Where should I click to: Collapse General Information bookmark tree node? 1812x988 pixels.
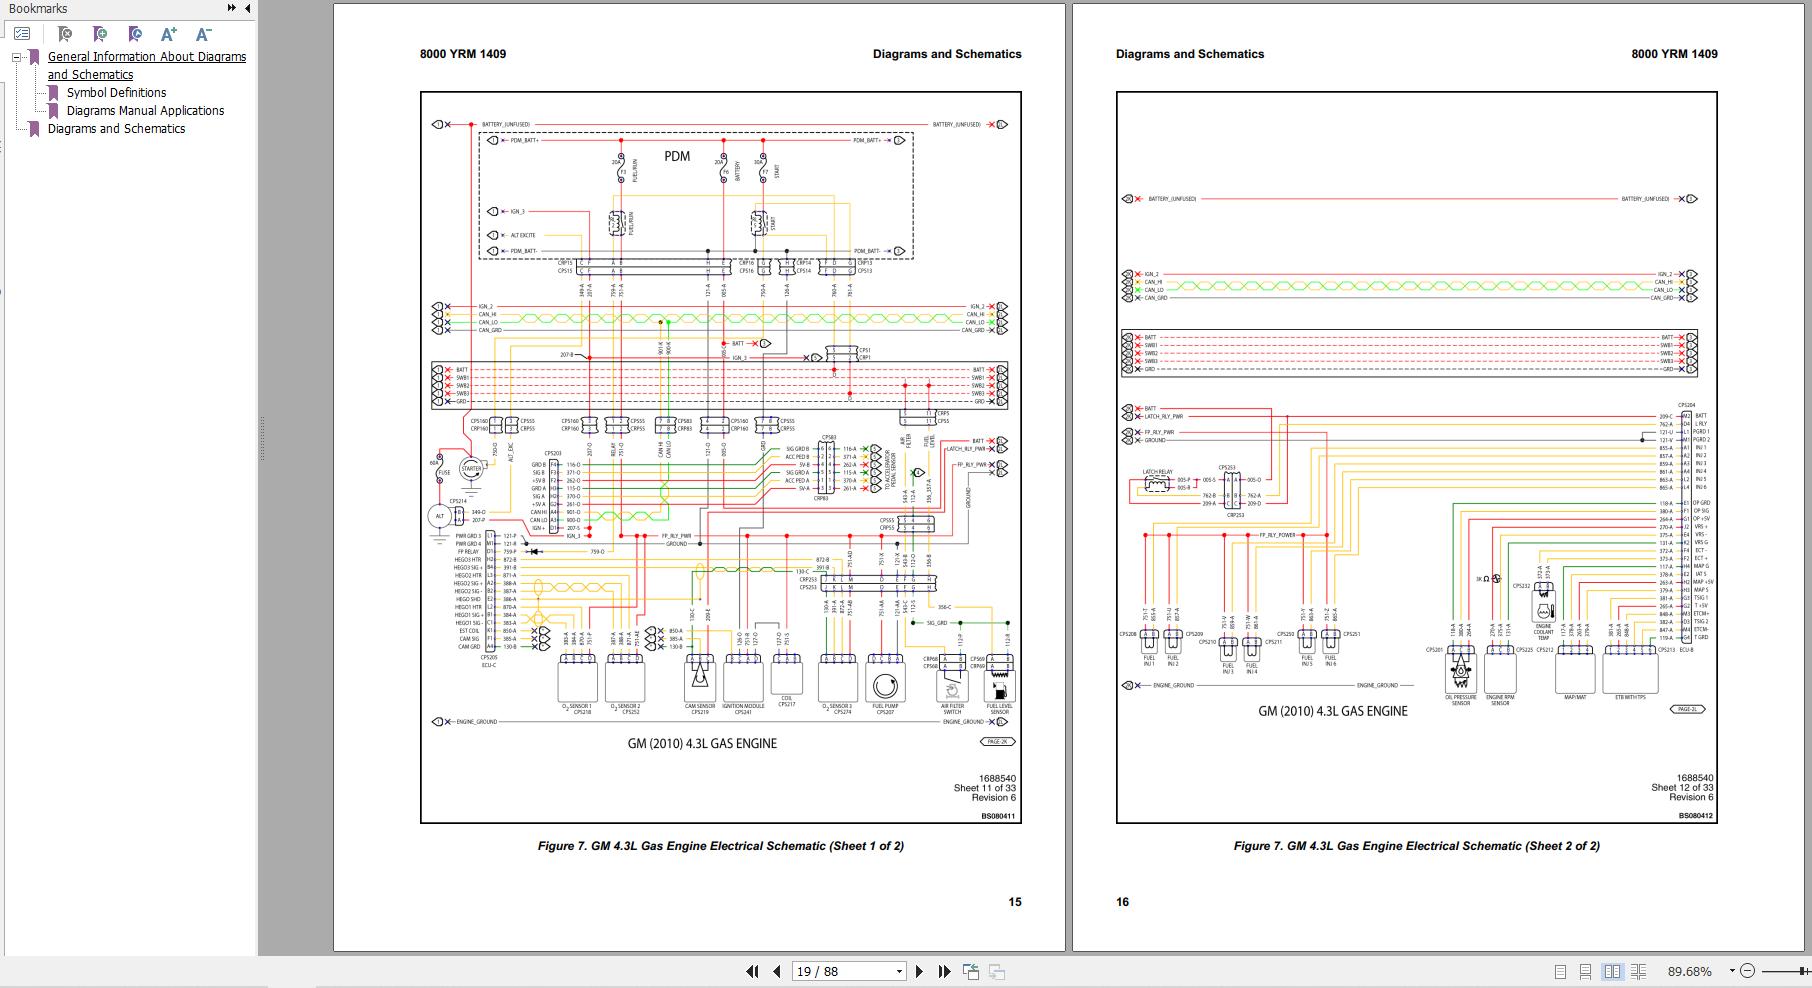point(16,57)
